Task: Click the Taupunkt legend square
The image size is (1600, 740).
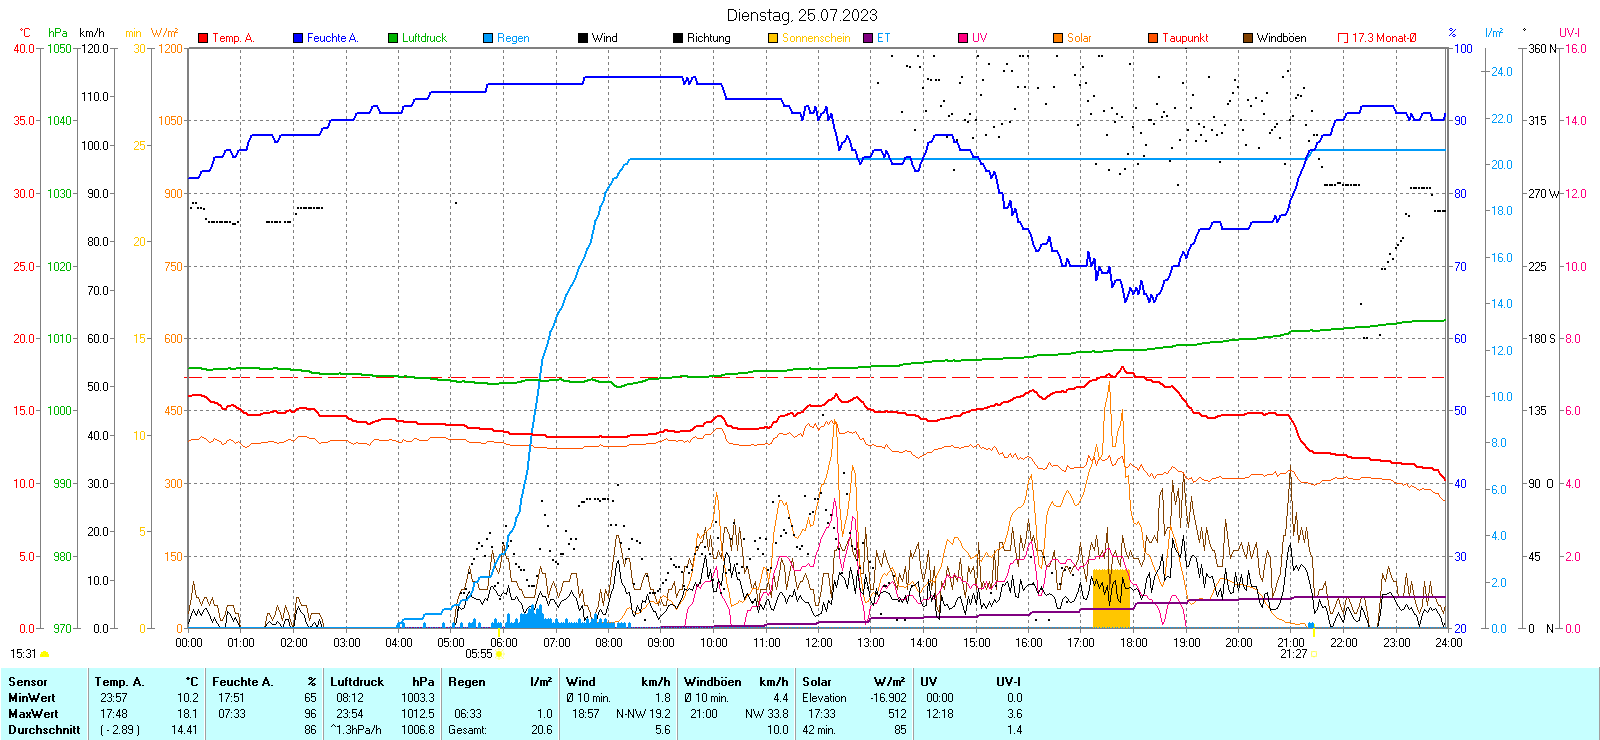Action: click(x=1153, y=38)
